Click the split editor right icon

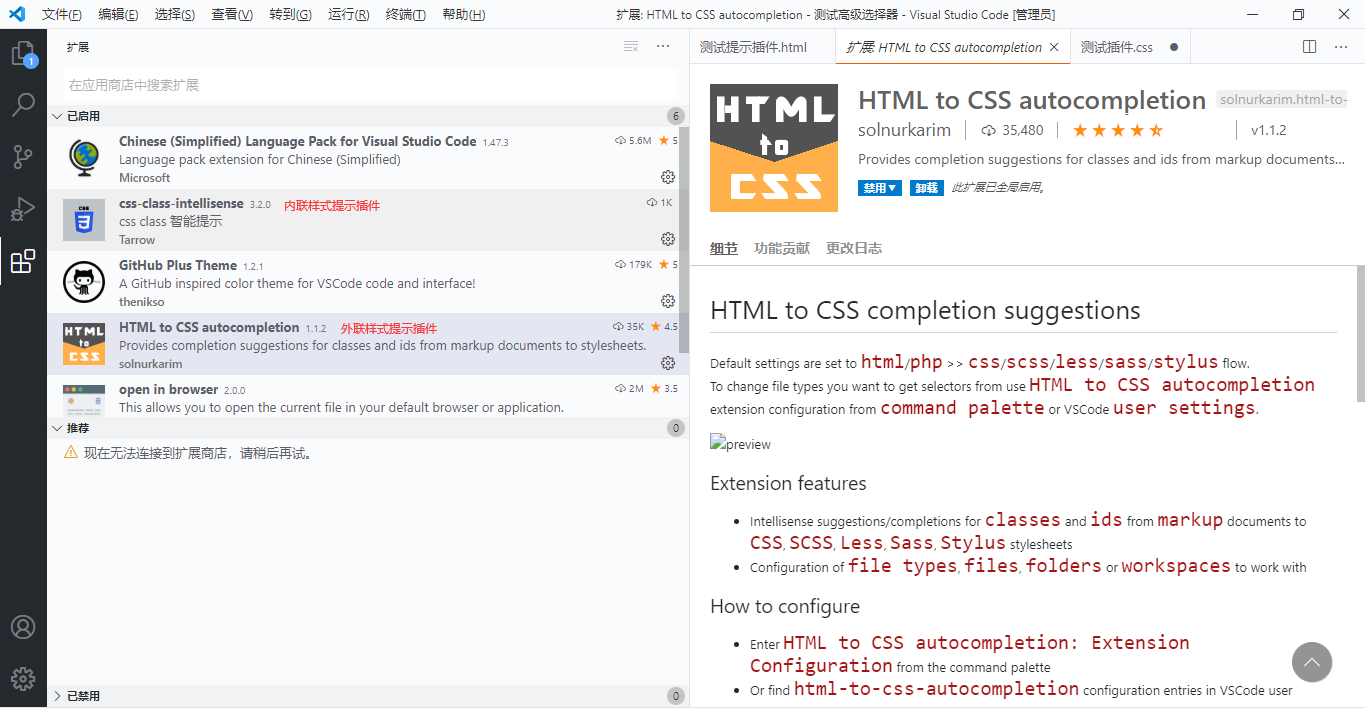pos(1310,47)
